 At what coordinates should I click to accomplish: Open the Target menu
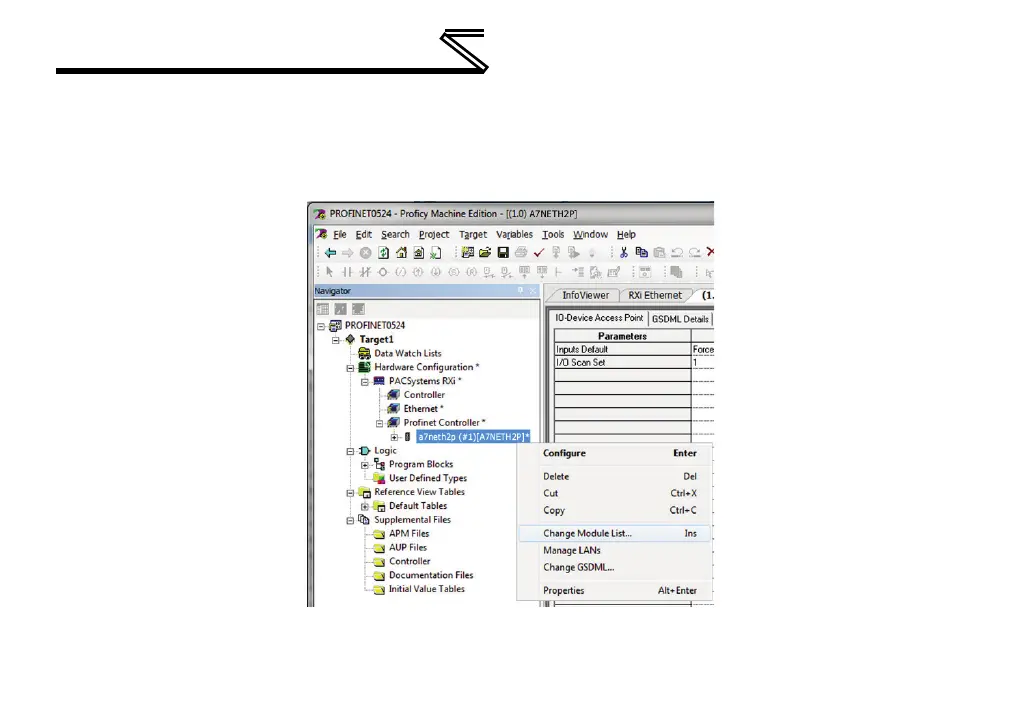click(x=473, y=235)
